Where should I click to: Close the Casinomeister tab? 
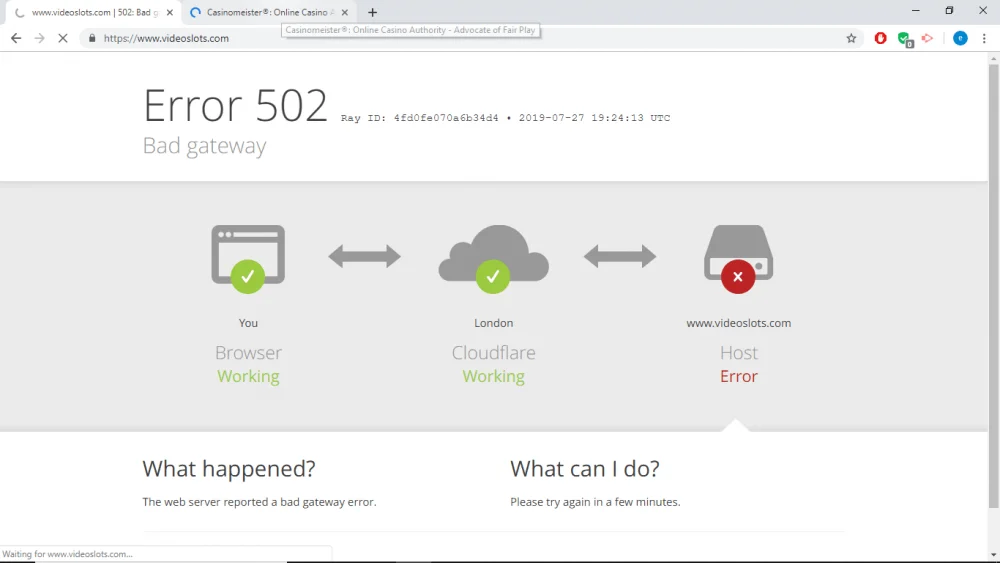tap(344, 12)
